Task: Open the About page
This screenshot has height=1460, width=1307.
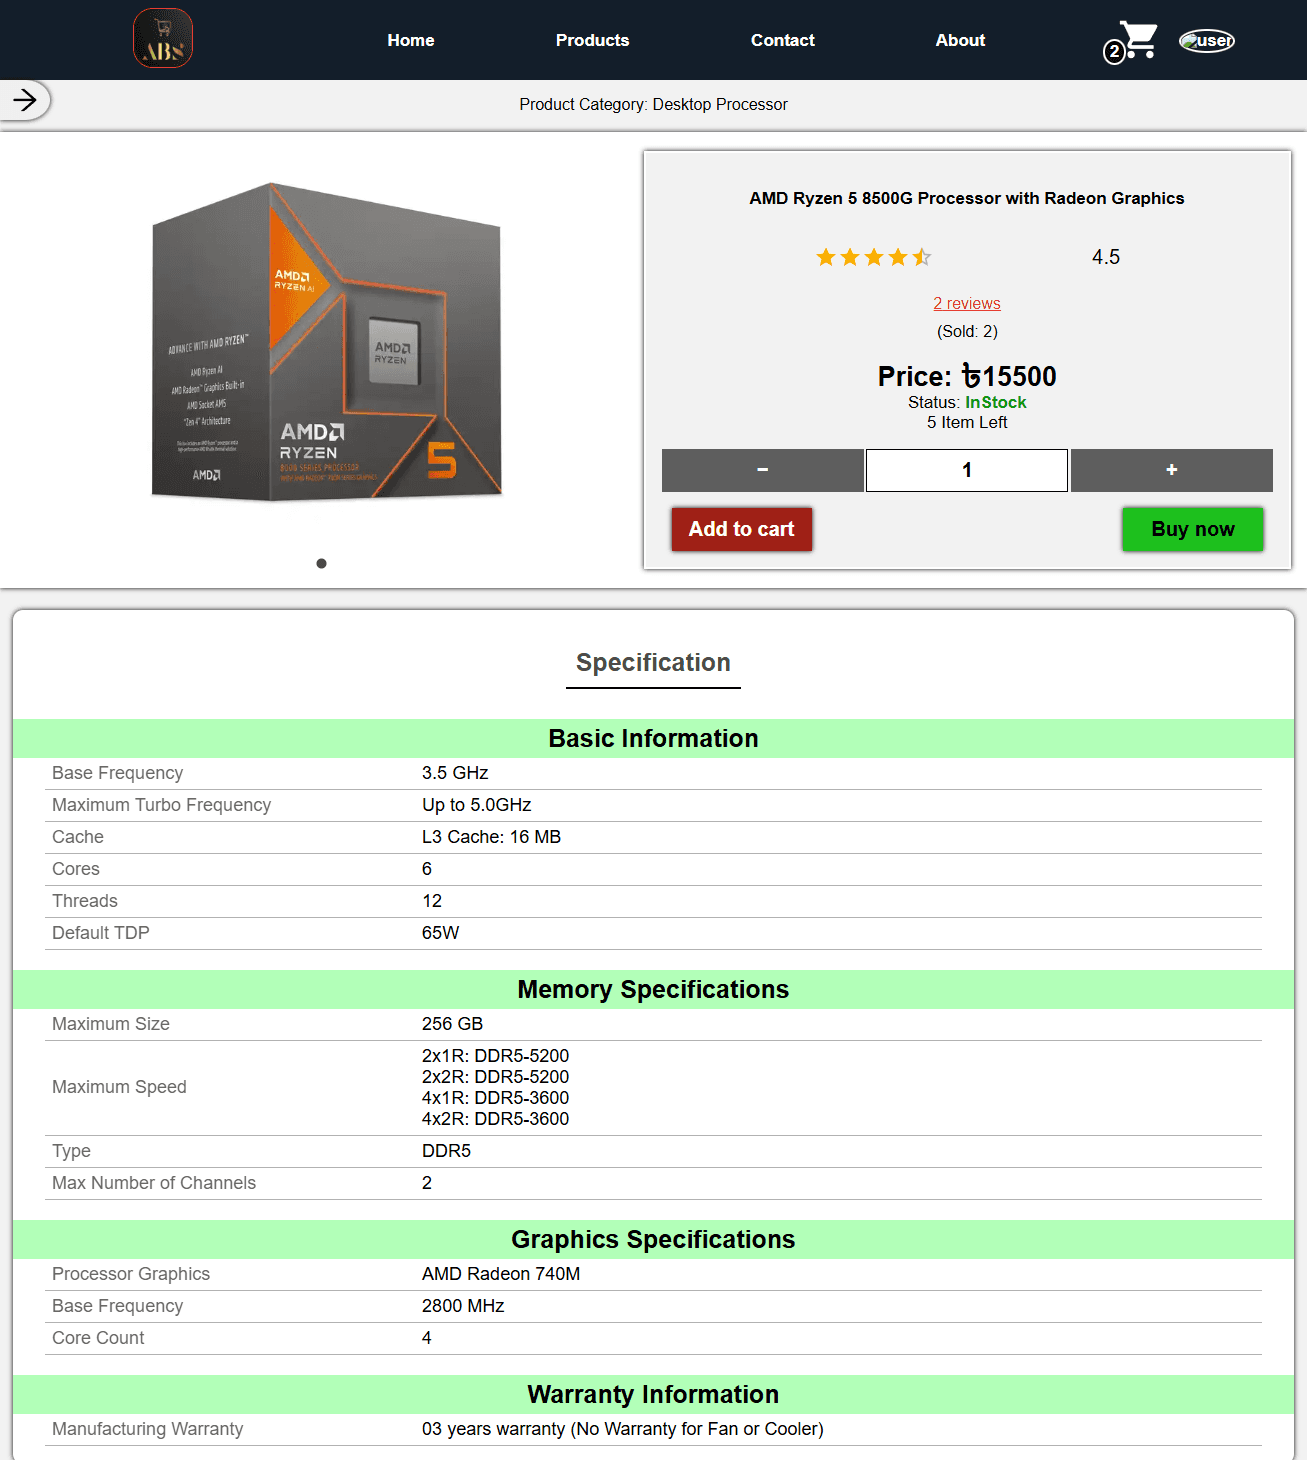Action: (x=960, y=40)
